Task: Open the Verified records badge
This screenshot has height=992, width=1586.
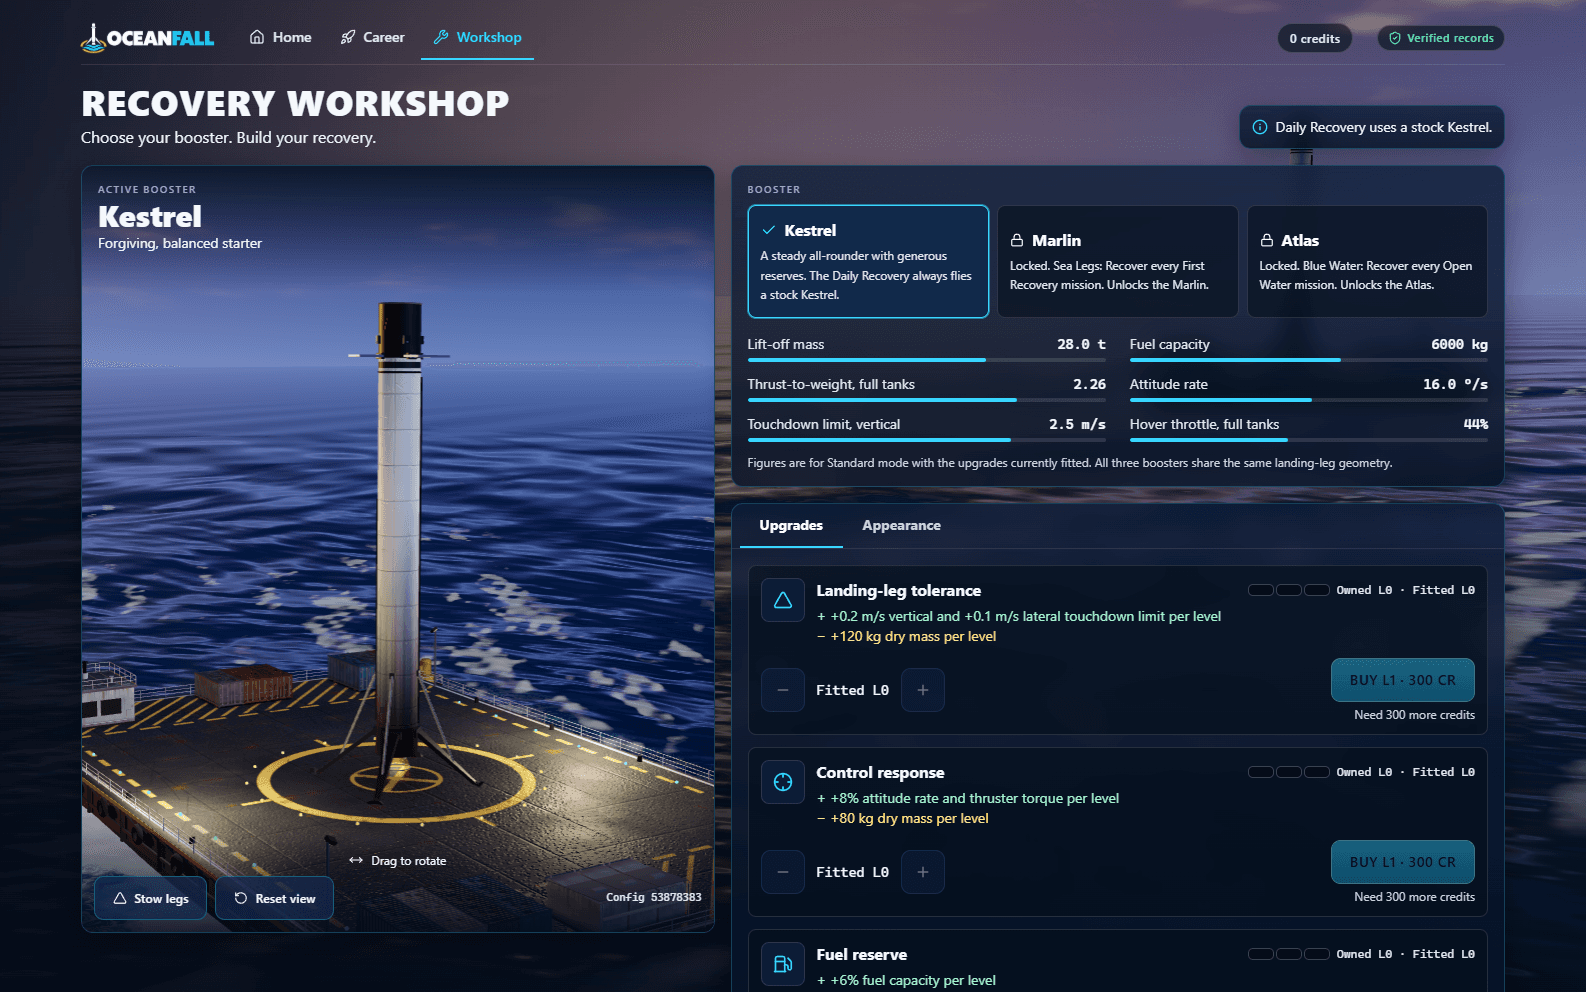Action: coord(1441,38)
